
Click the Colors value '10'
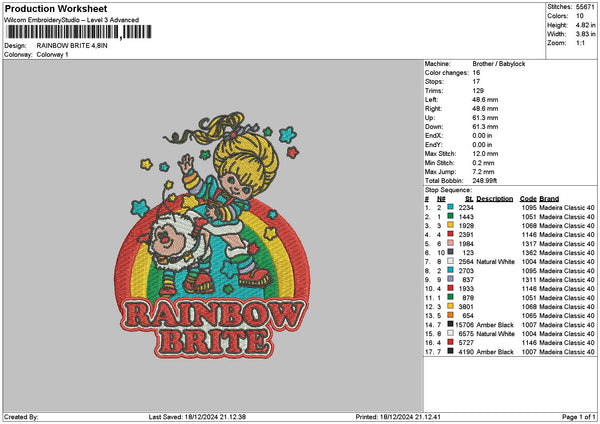(580, 16)
